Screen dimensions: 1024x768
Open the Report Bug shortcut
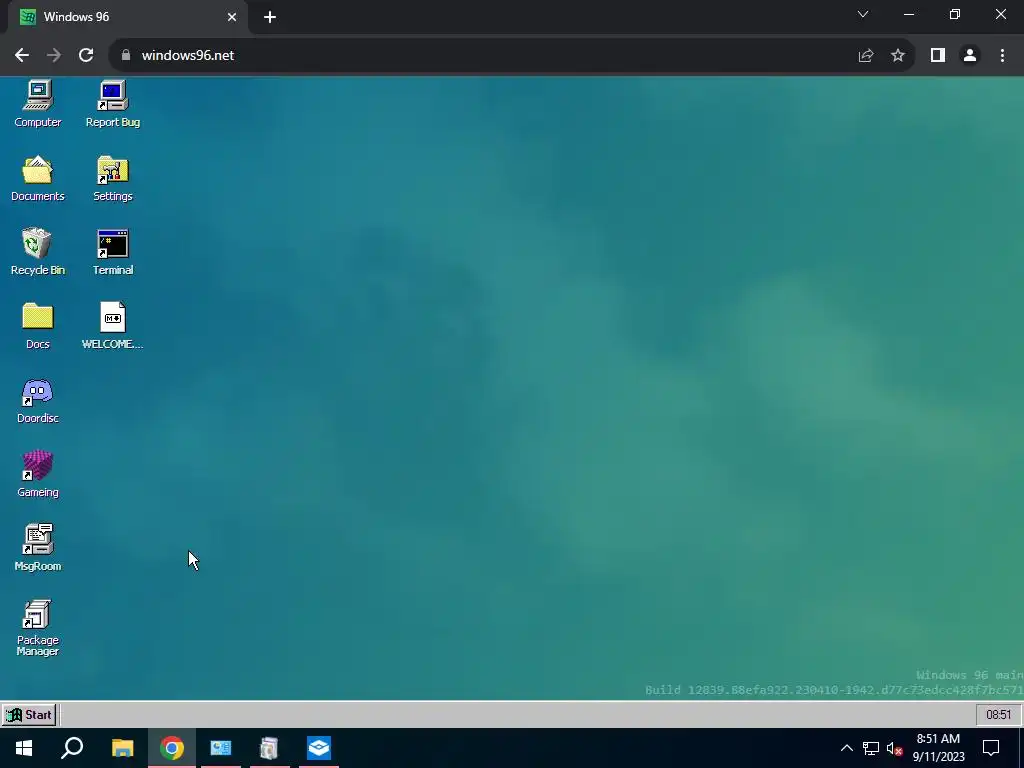(112, 103)
